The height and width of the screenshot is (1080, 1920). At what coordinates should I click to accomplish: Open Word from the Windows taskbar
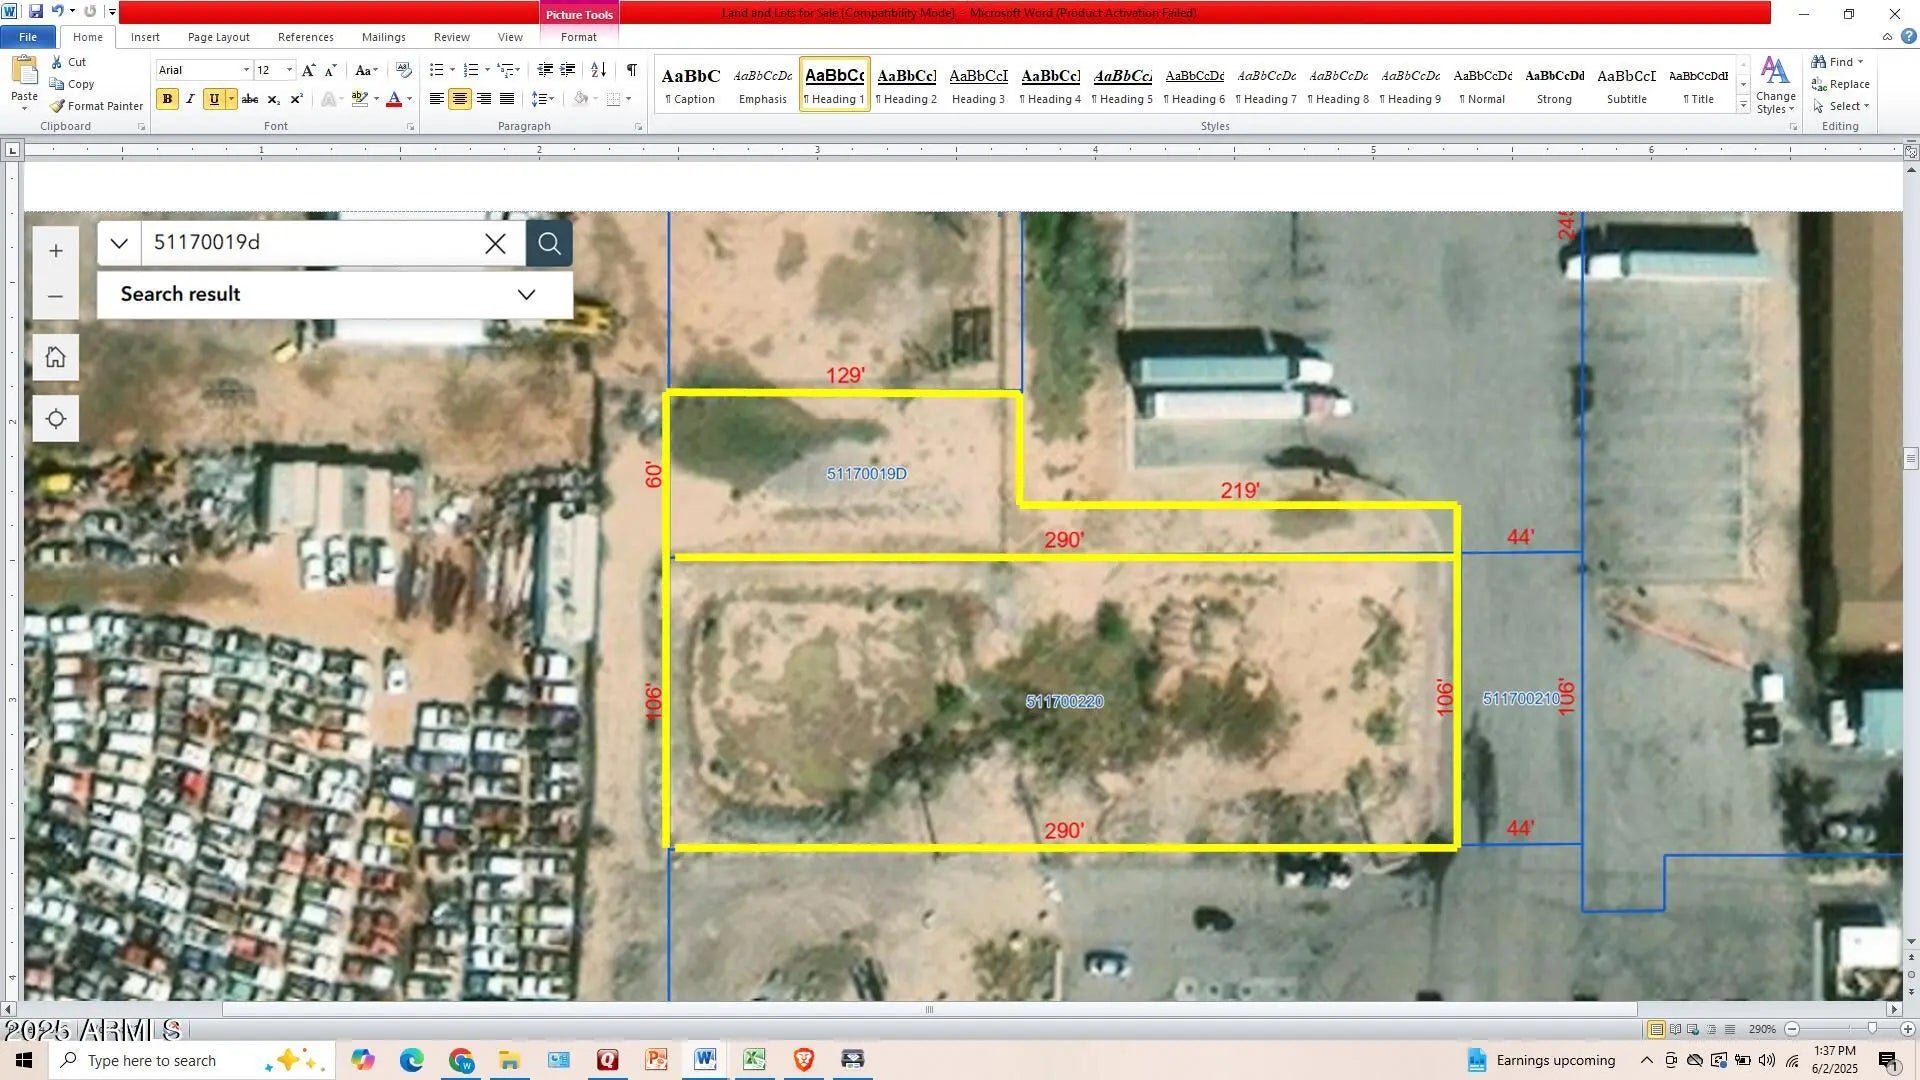705,1060
